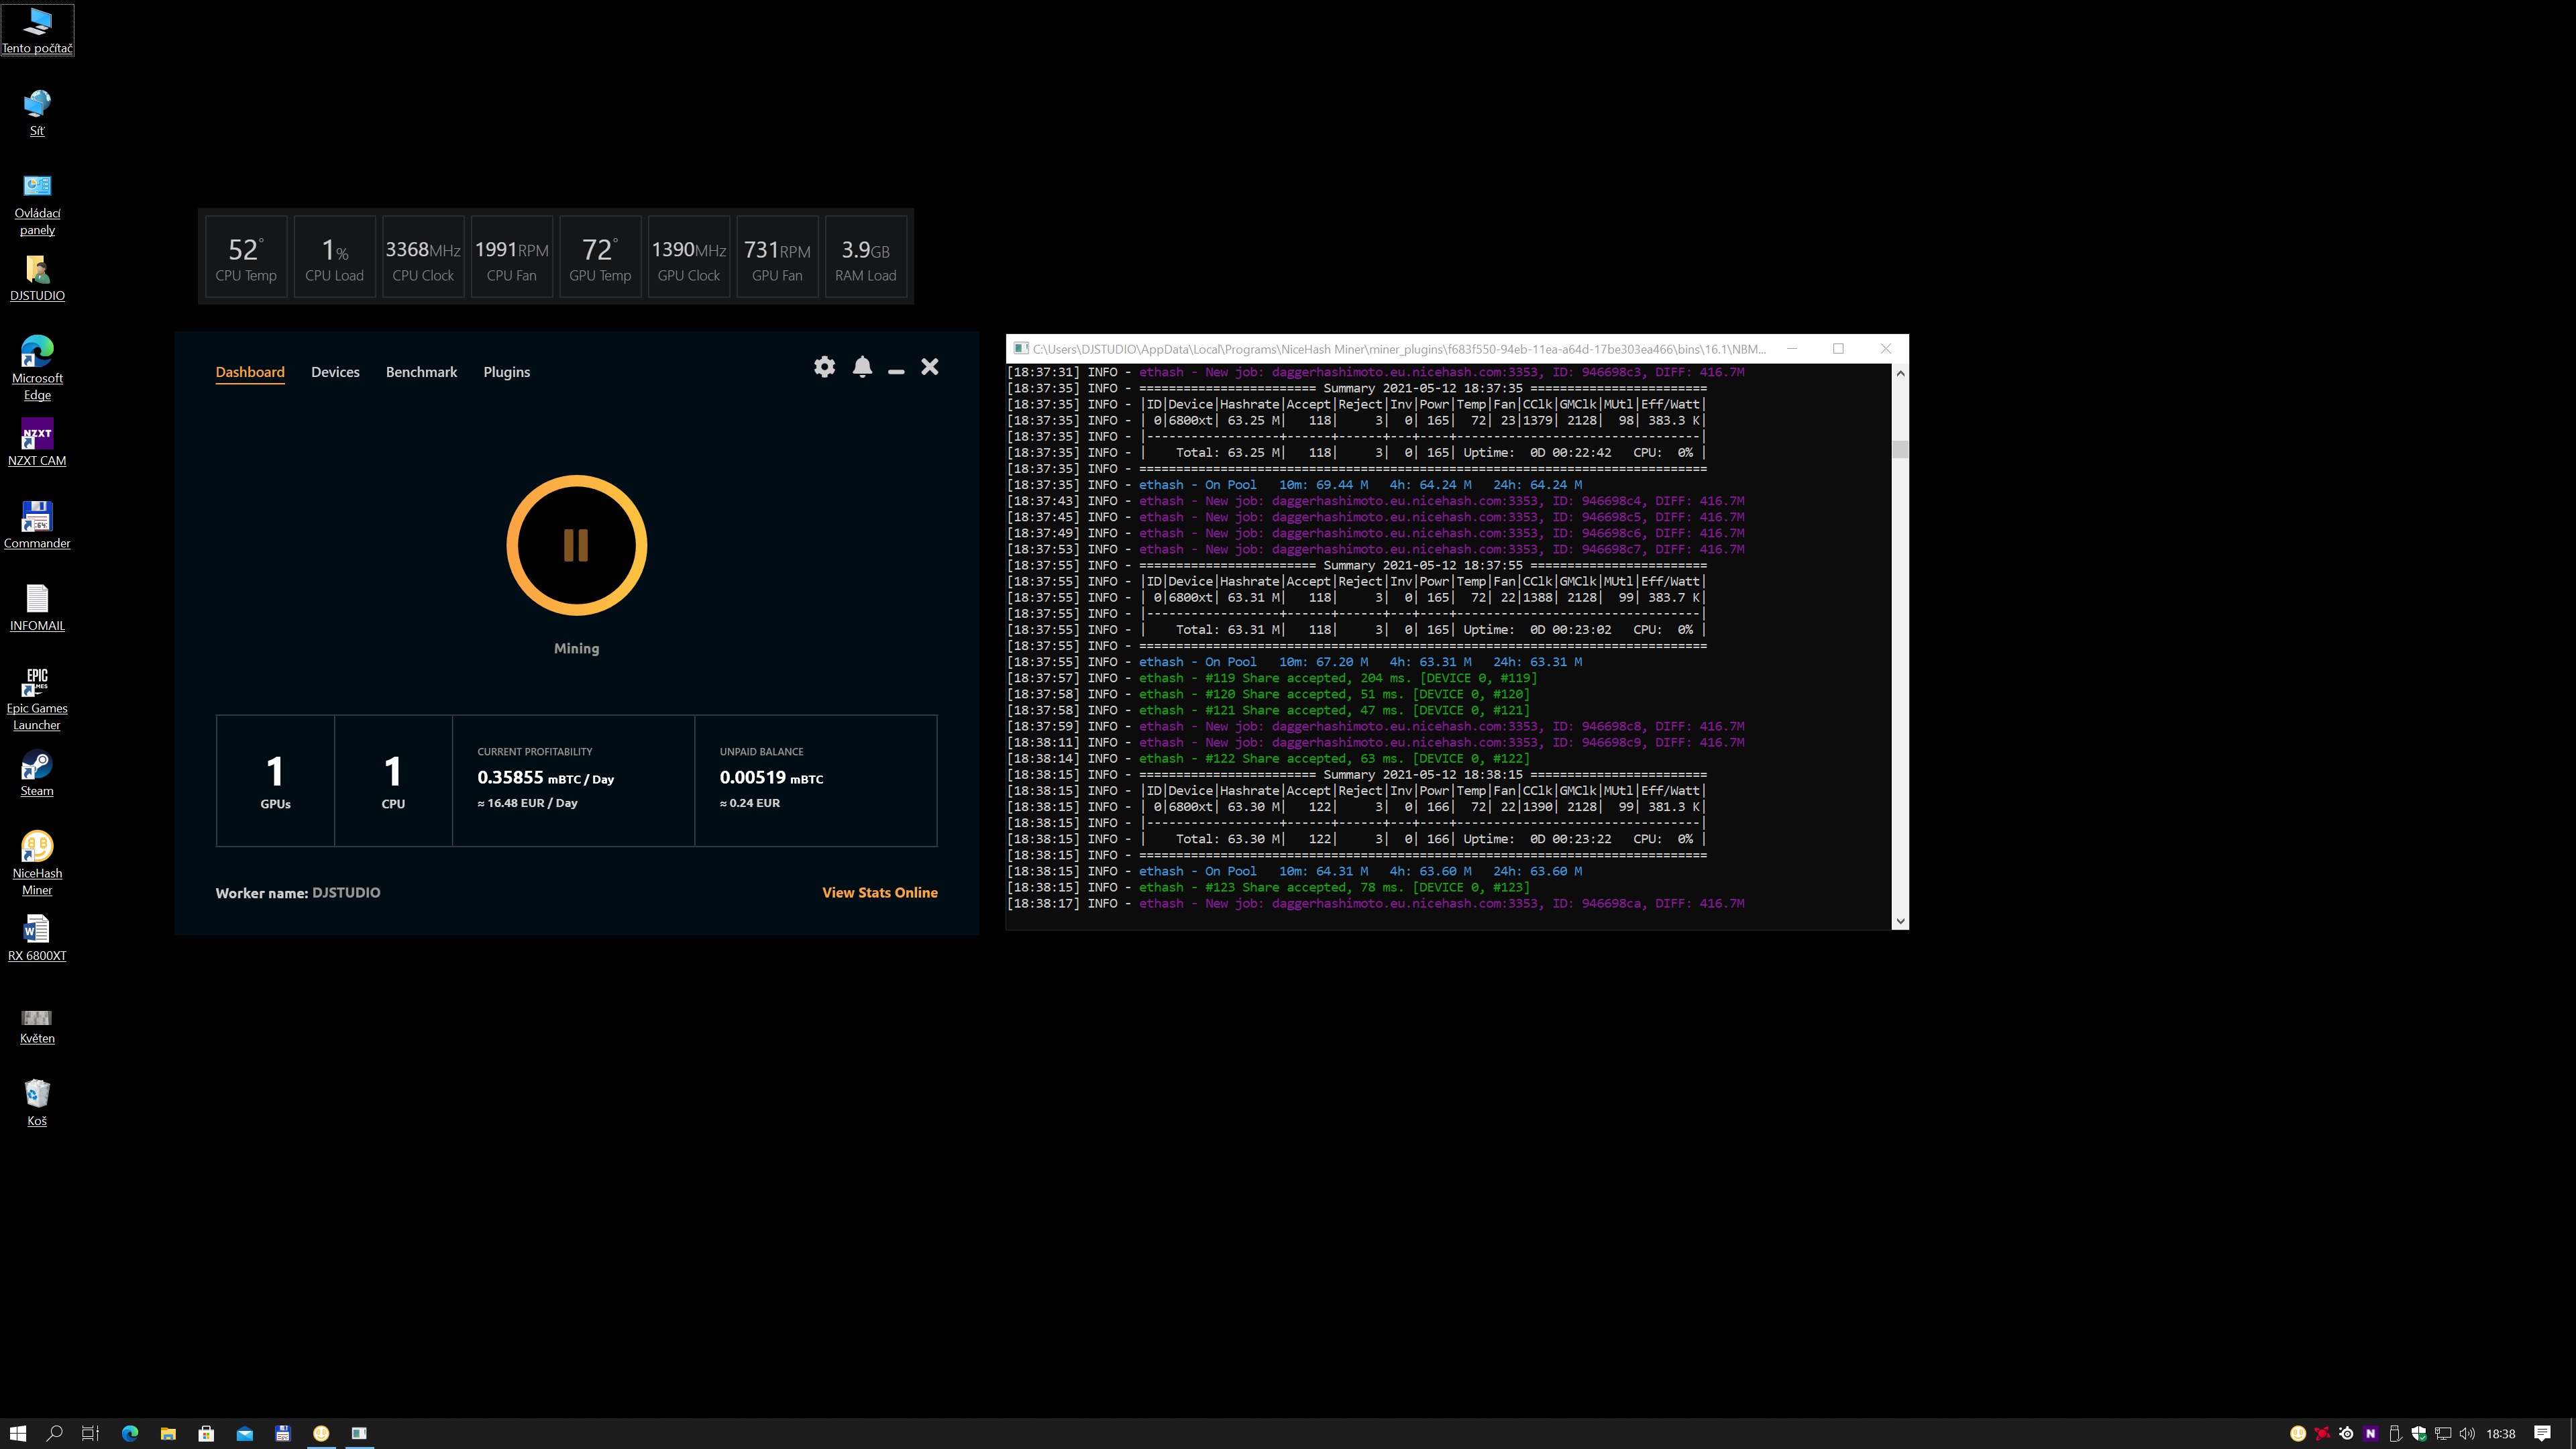Select the Commander desktop icon

[x=37, y=525]
